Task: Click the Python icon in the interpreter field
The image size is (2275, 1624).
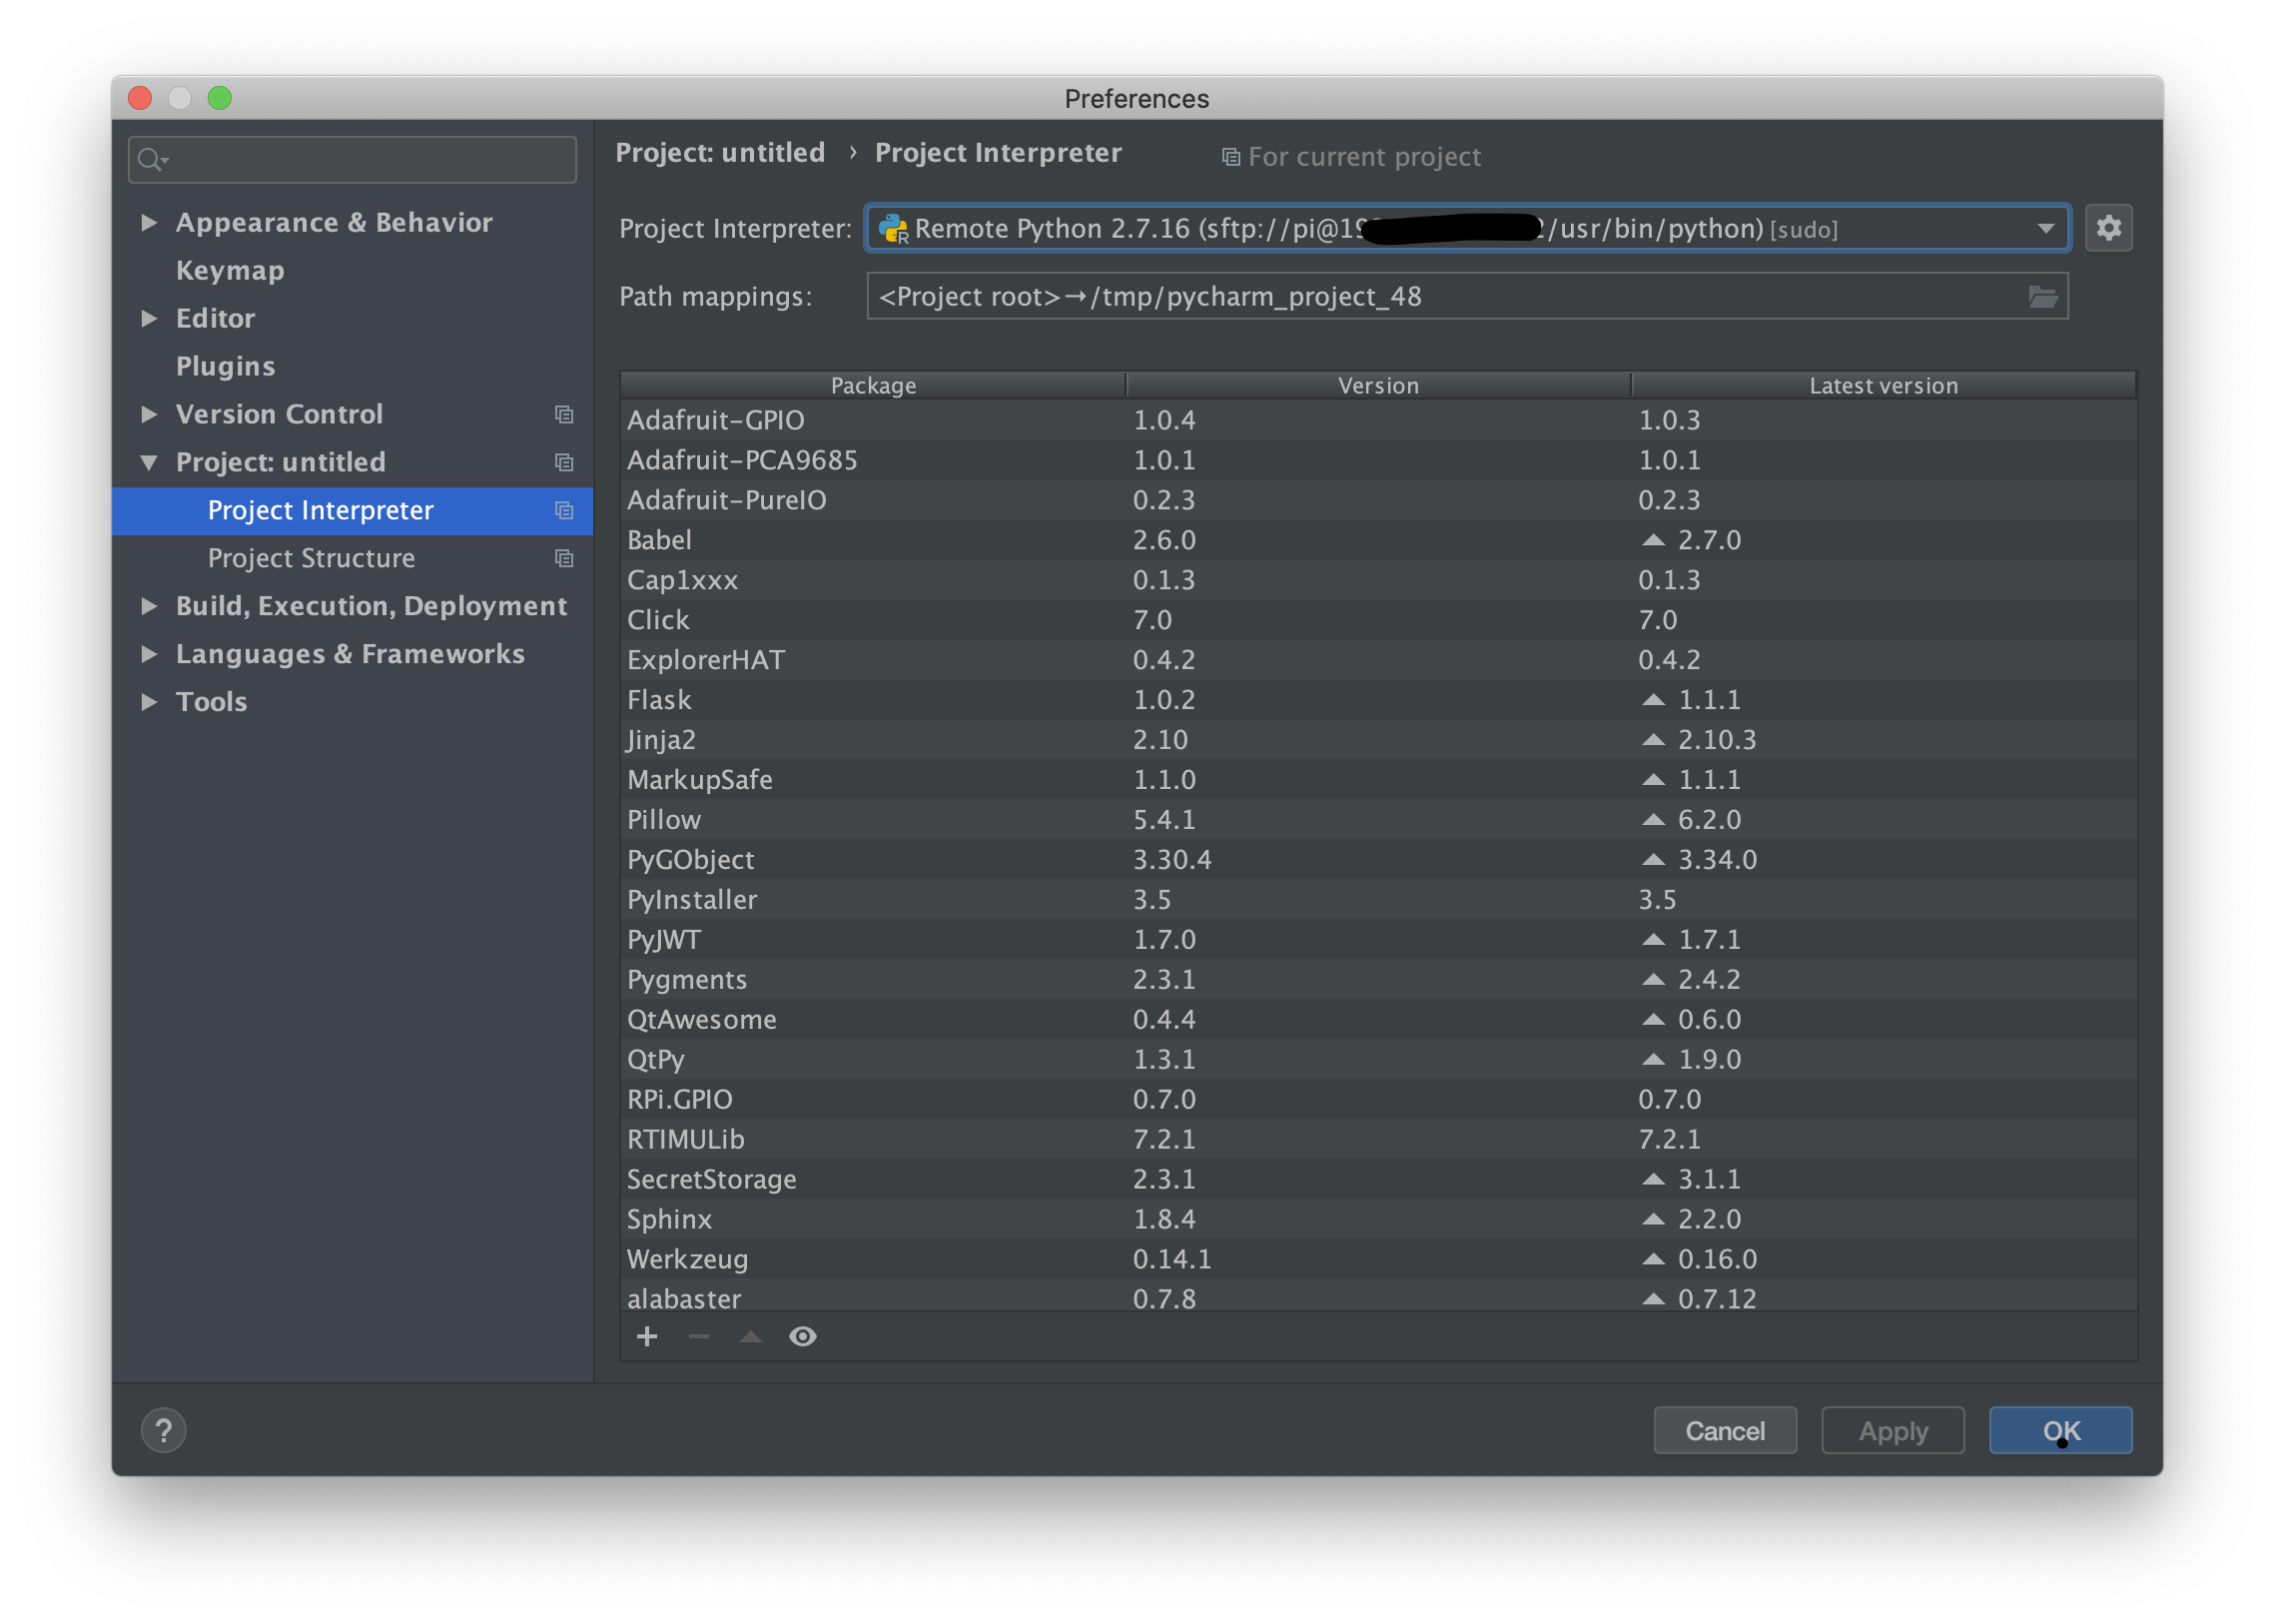Action: click(x=892, y=229)
